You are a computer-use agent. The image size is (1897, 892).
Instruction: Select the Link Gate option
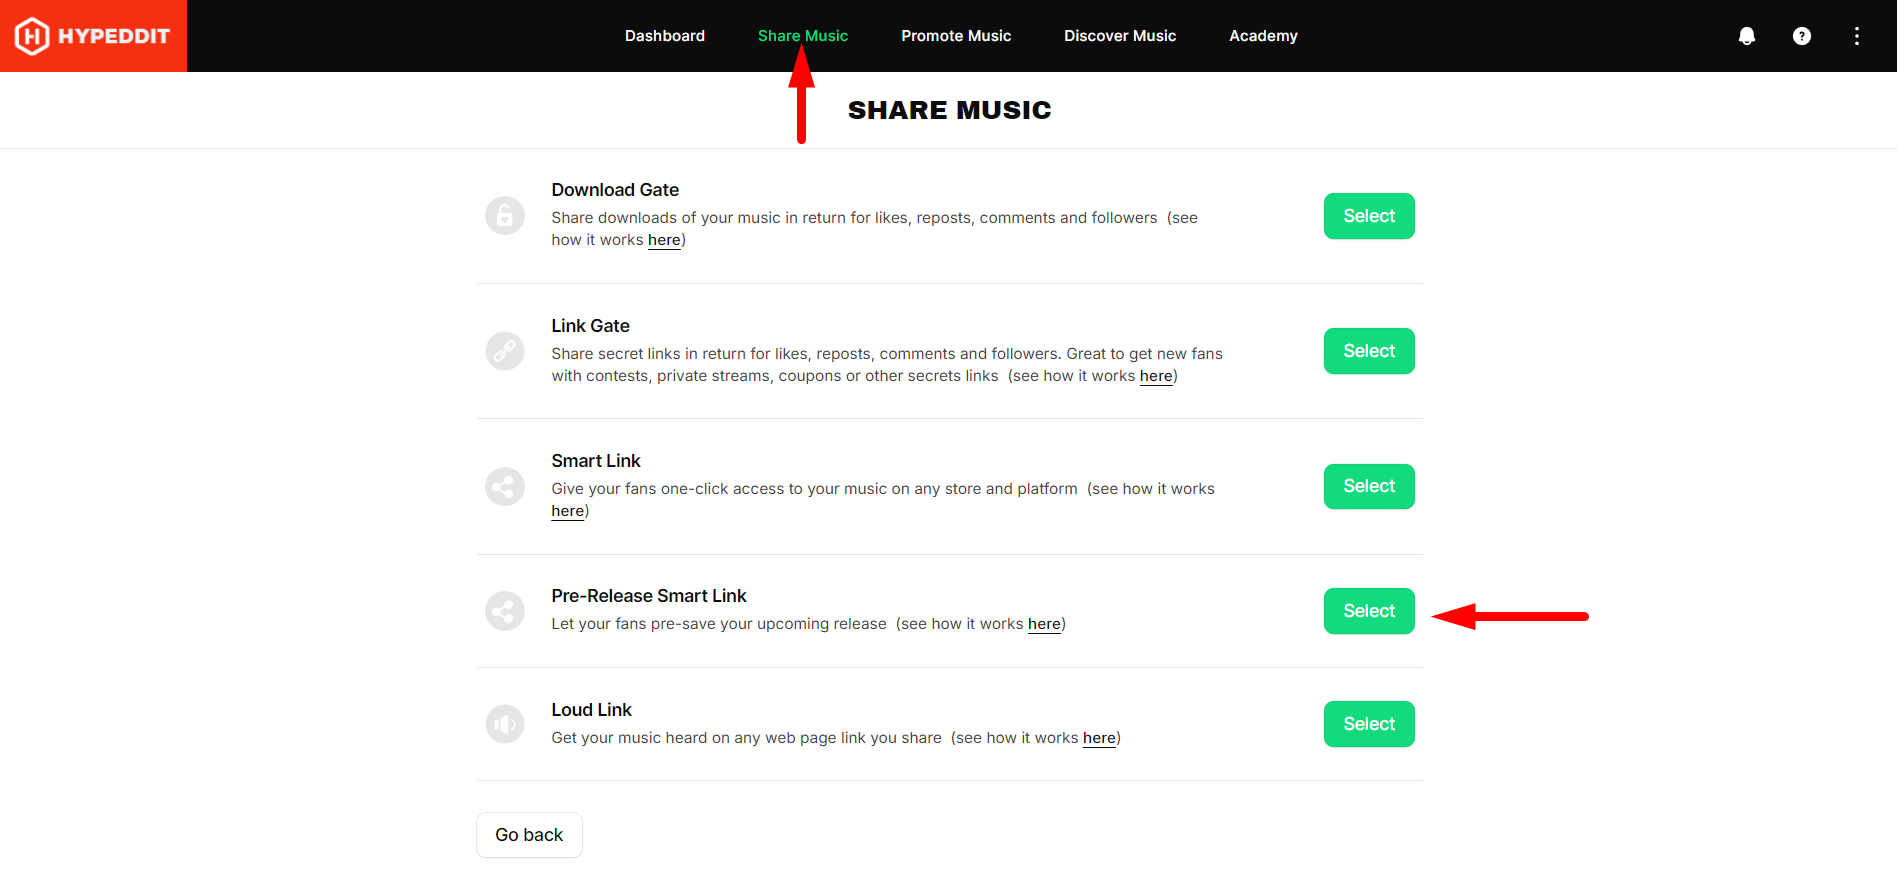[x=1369, y=351]
